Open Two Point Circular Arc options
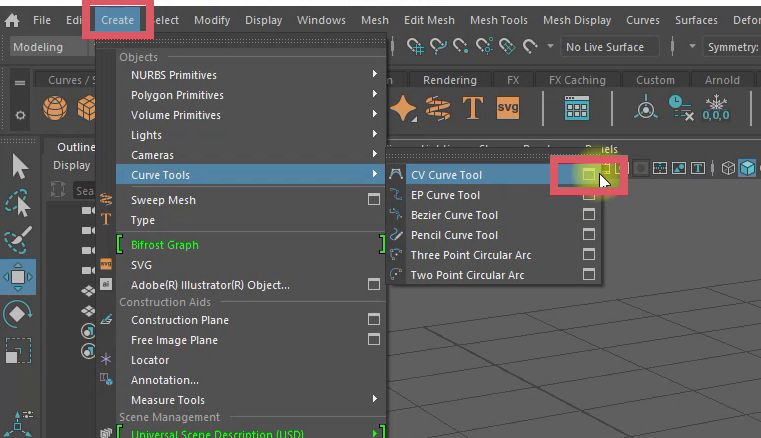761x438 pixels. pos(589,274)
